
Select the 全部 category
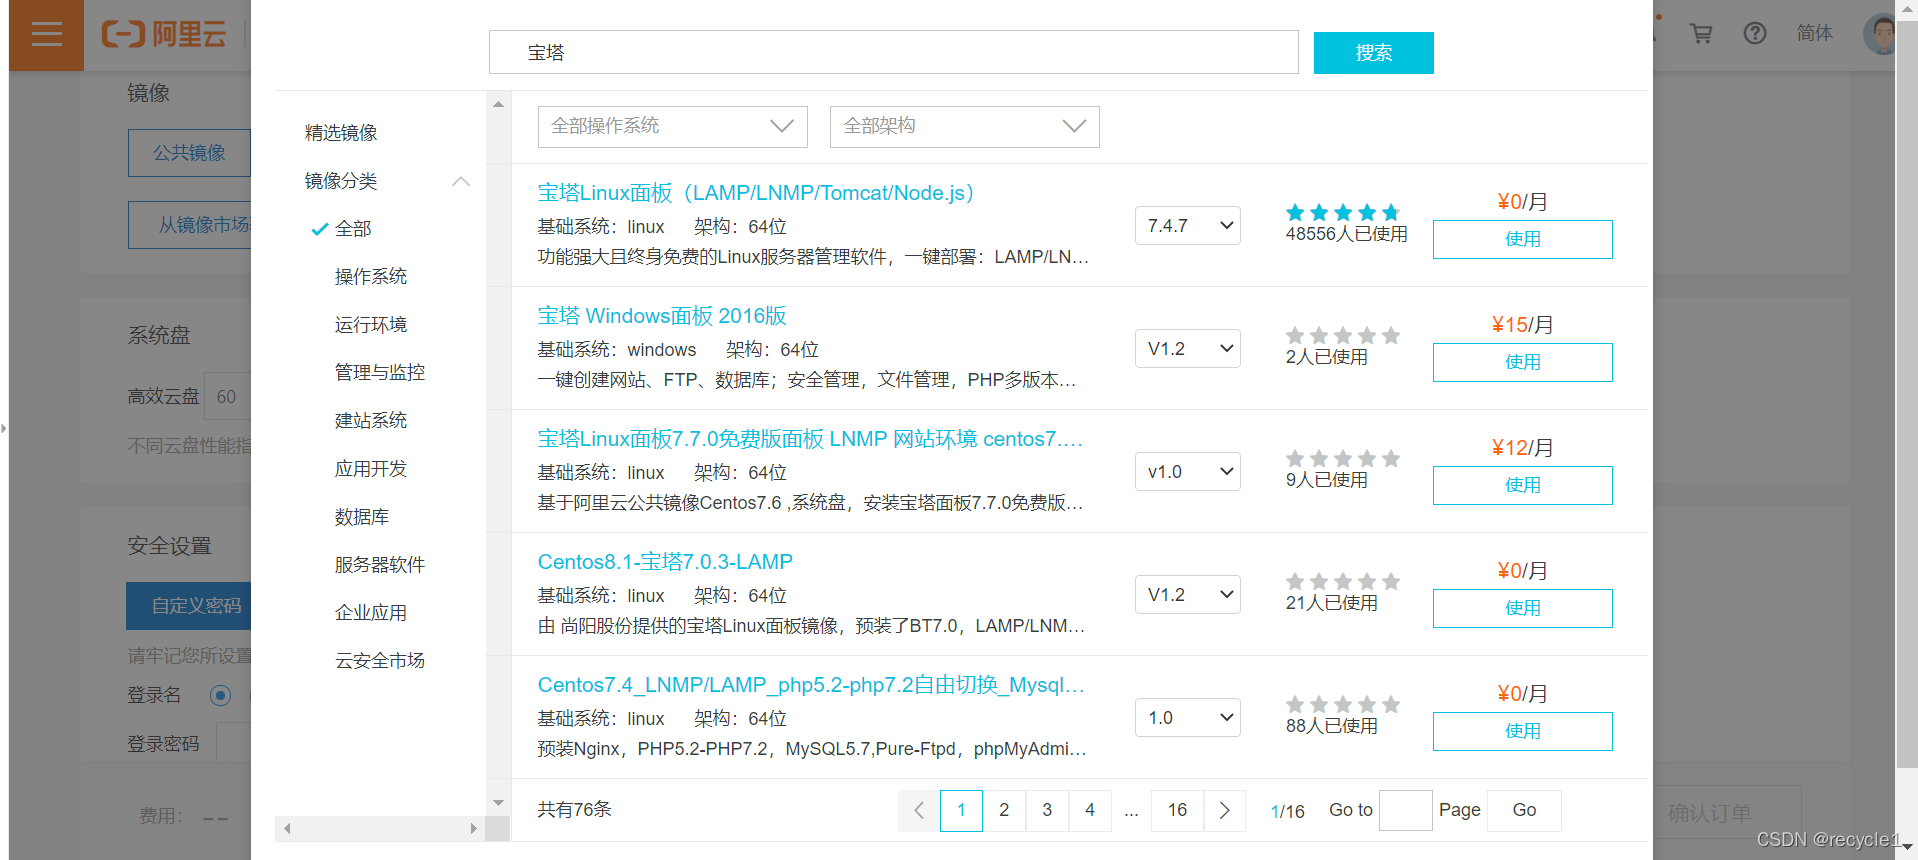pyautogui.click(x=353, y=229)
